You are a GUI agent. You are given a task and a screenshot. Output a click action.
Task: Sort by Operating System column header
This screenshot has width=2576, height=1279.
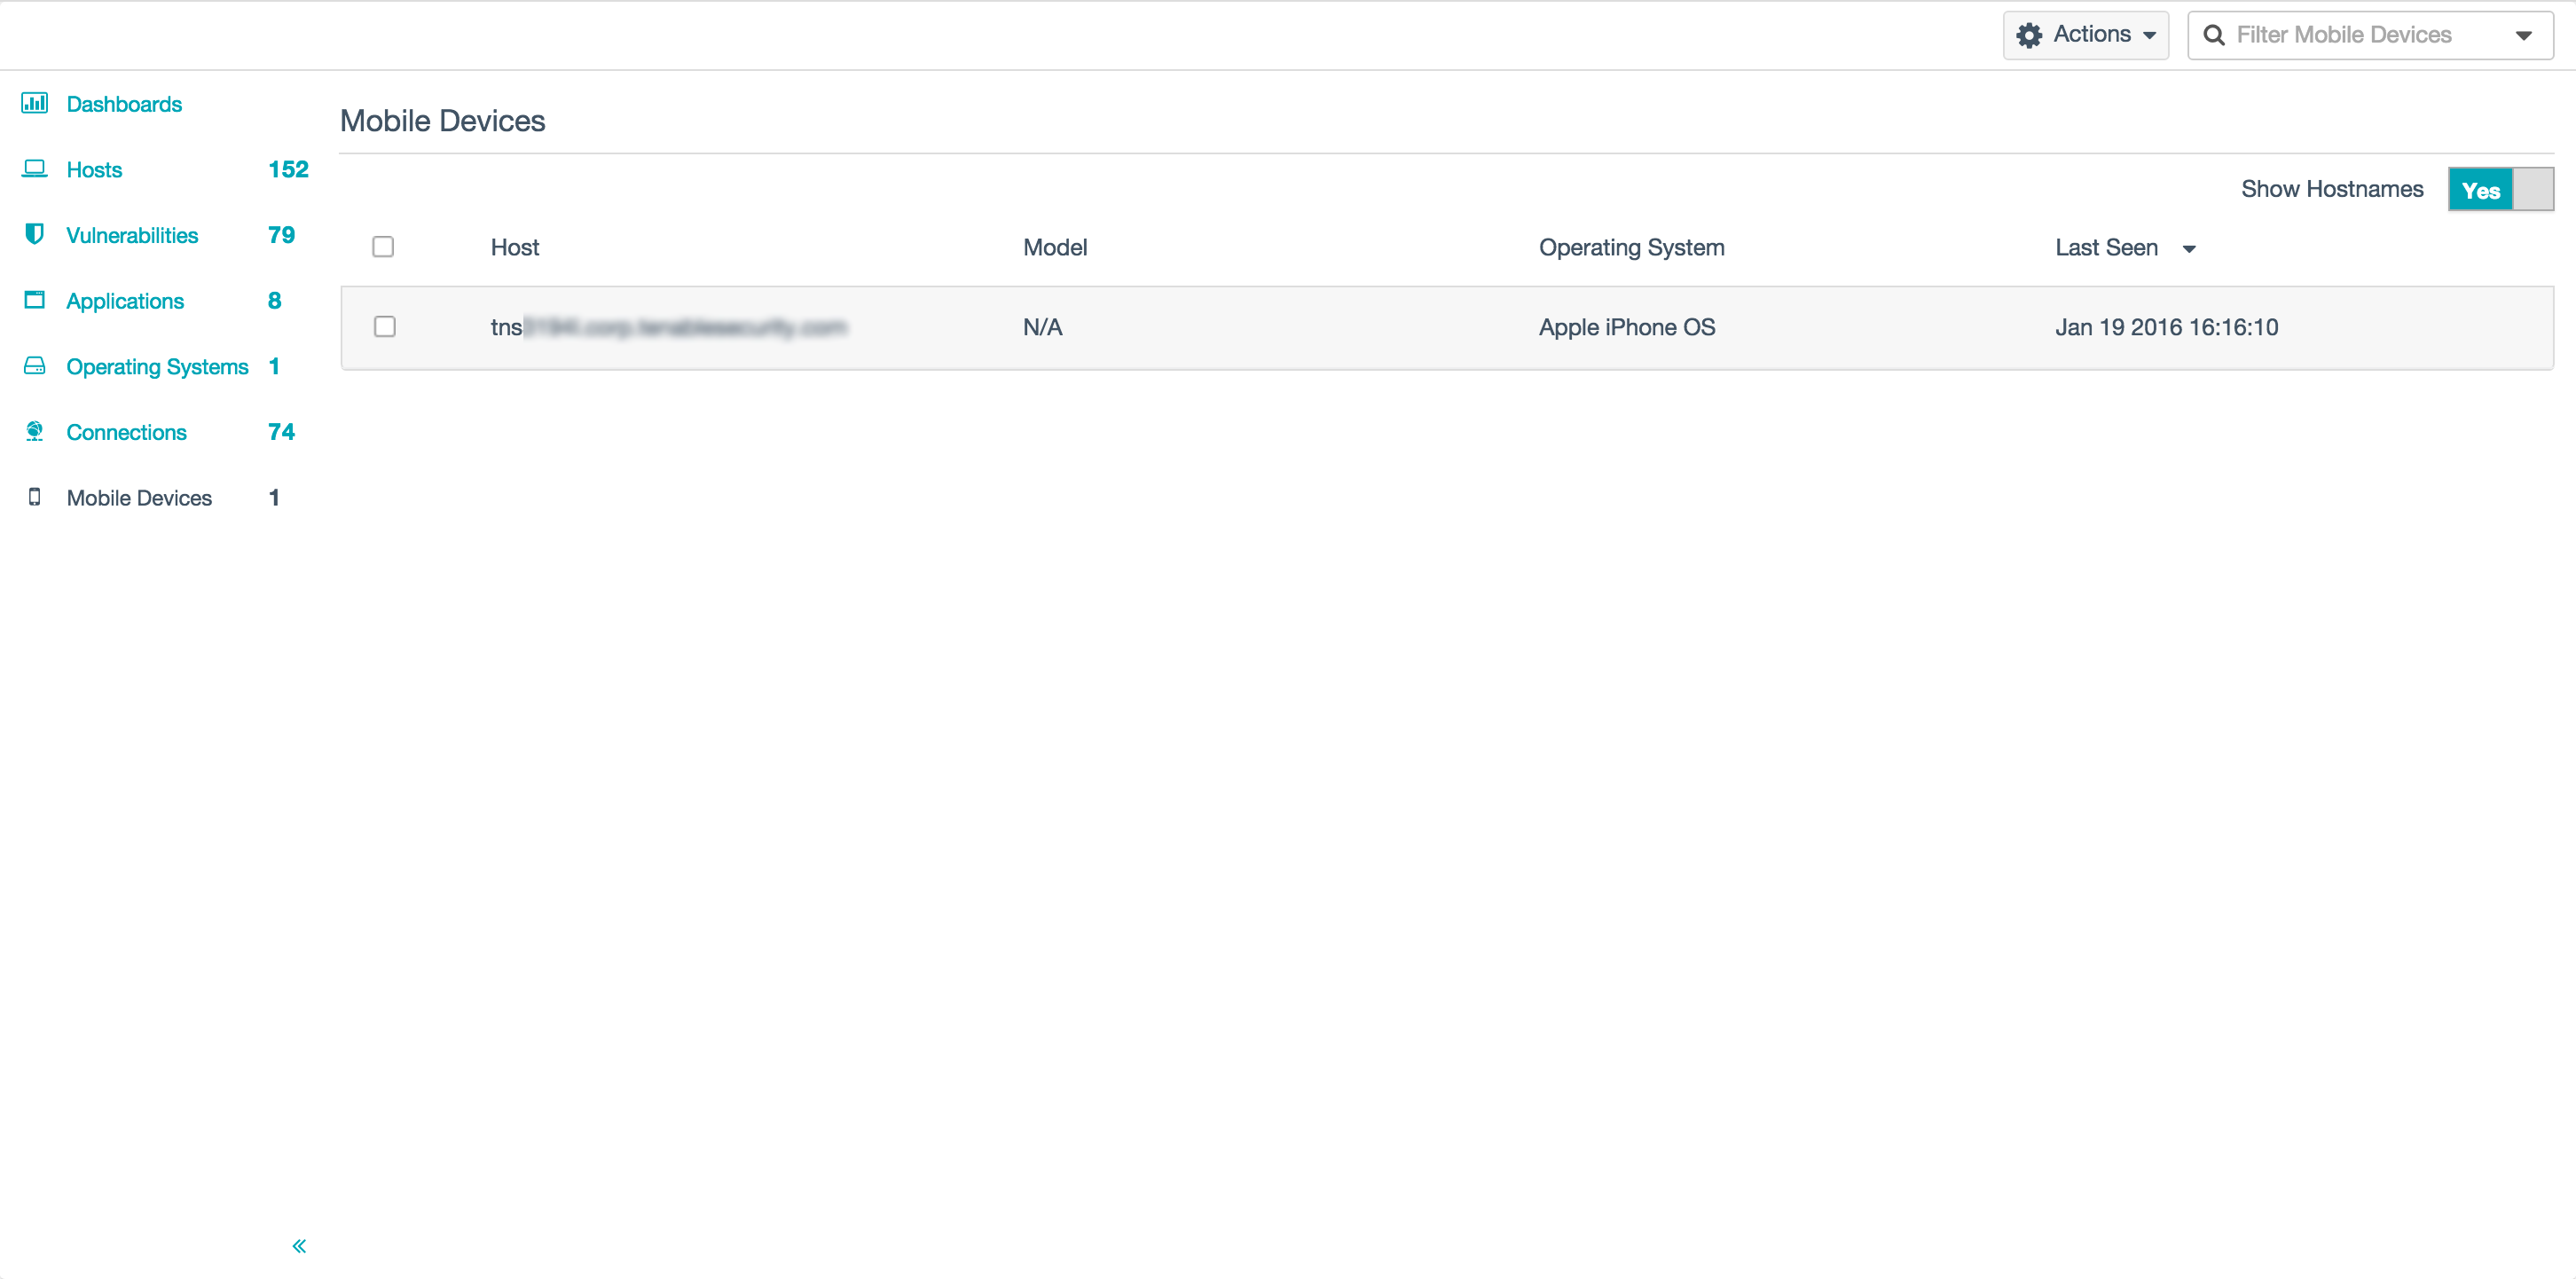point(1631,247)
